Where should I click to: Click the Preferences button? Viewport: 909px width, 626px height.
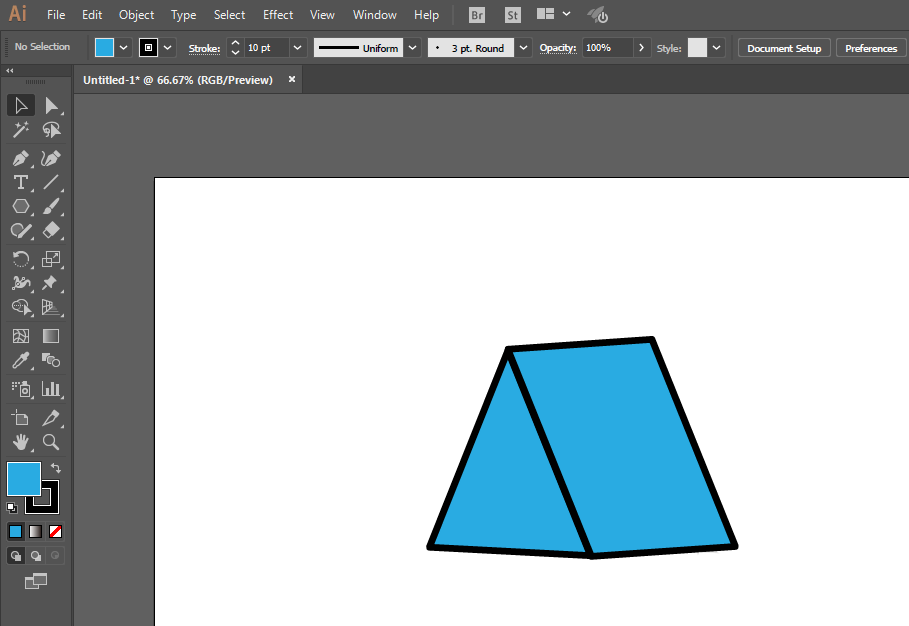tap(871, 48)
